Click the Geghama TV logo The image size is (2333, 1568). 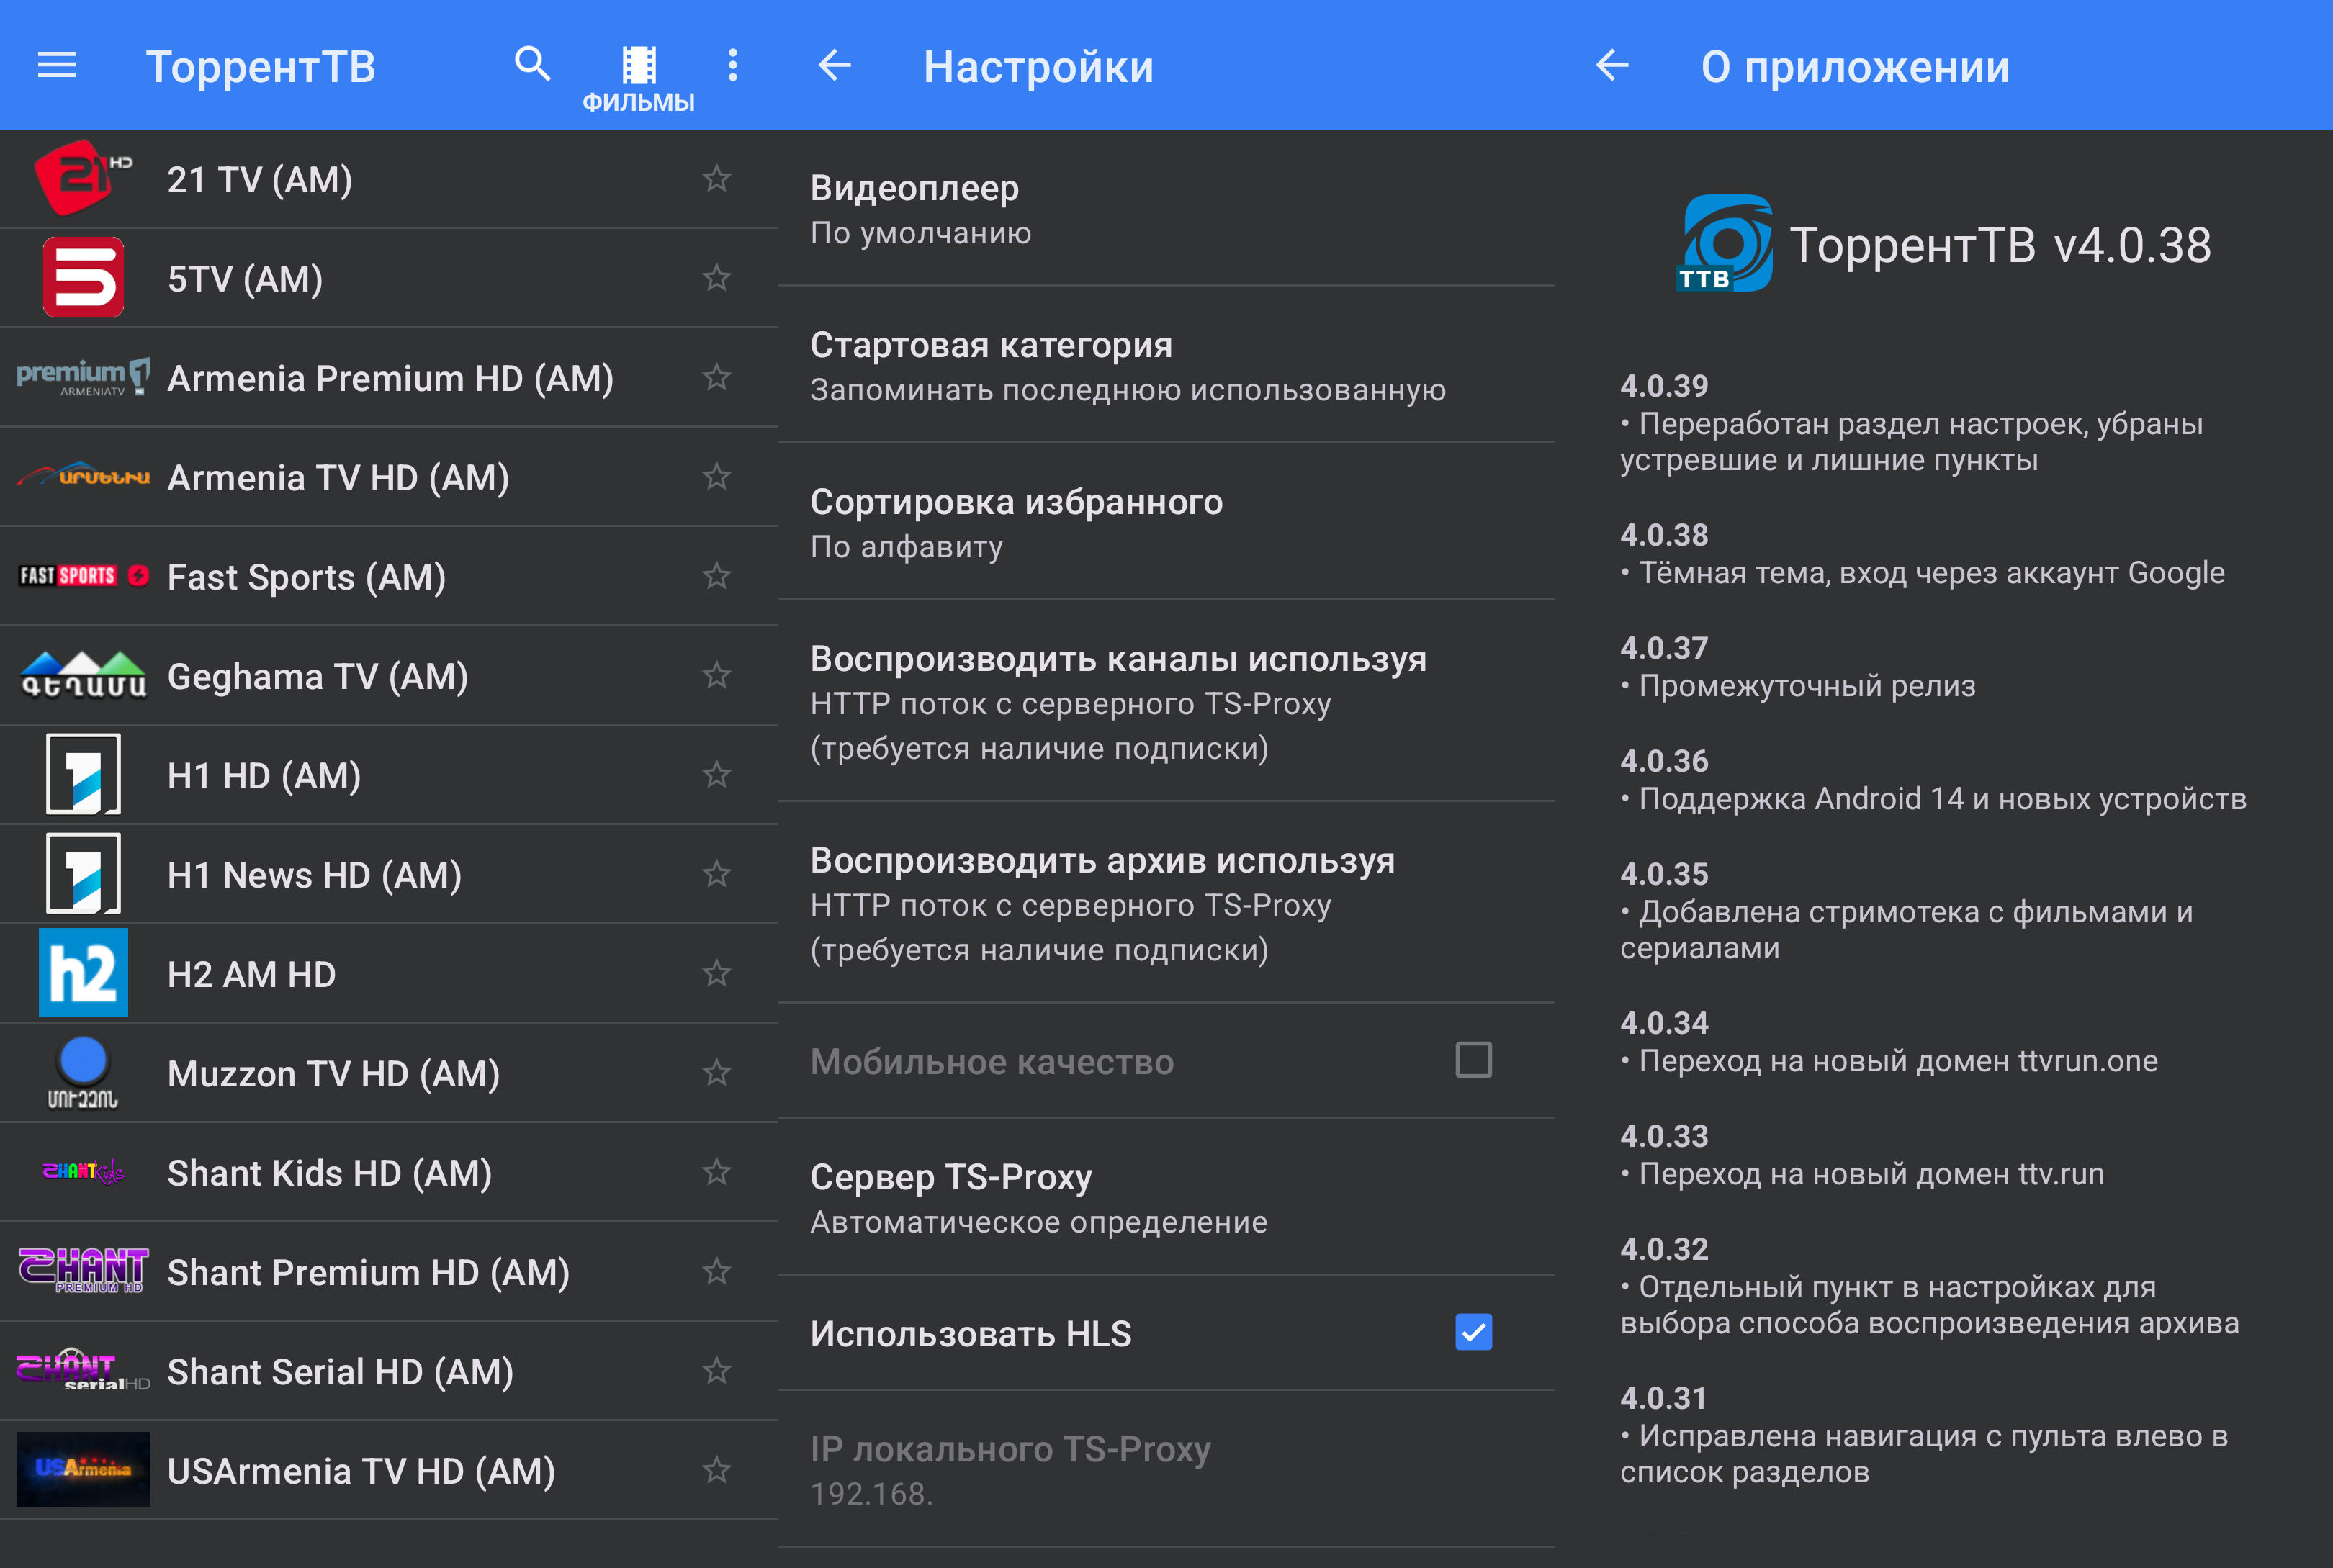[83, 675]
